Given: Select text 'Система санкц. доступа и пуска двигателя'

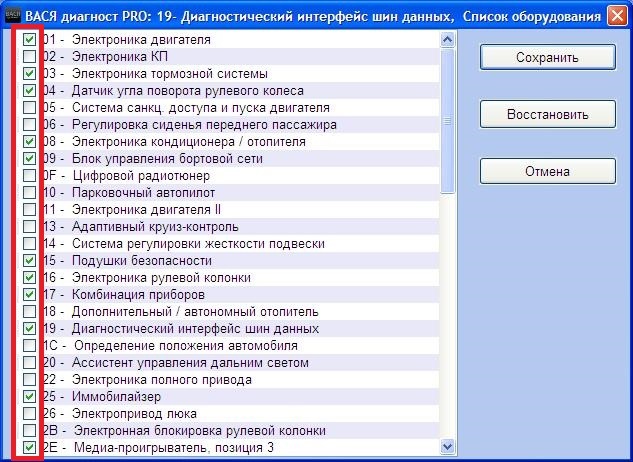Looking at the screenshot, I should tap(201, 107).
